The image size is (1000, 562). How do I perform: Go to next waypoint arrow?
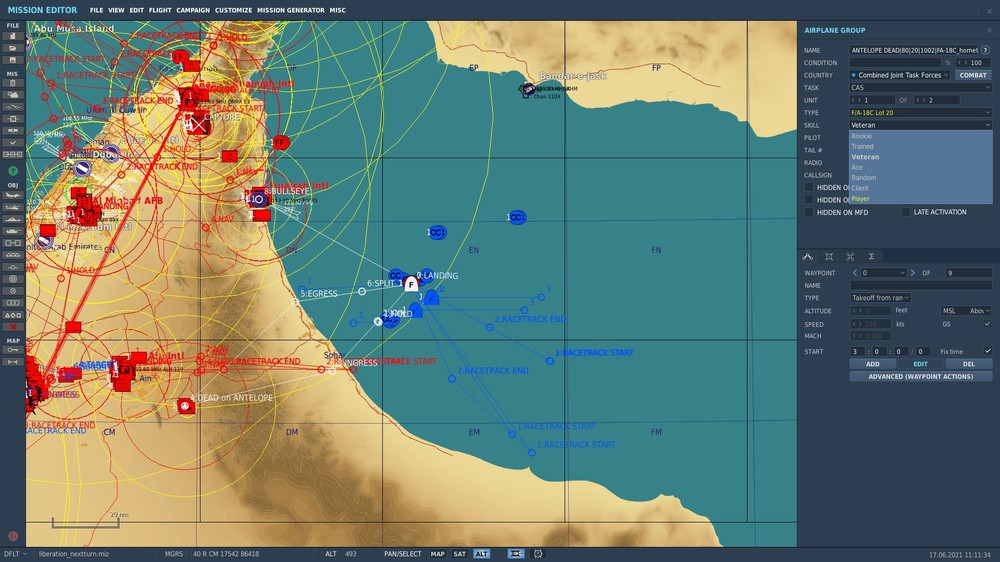(913, 272)
